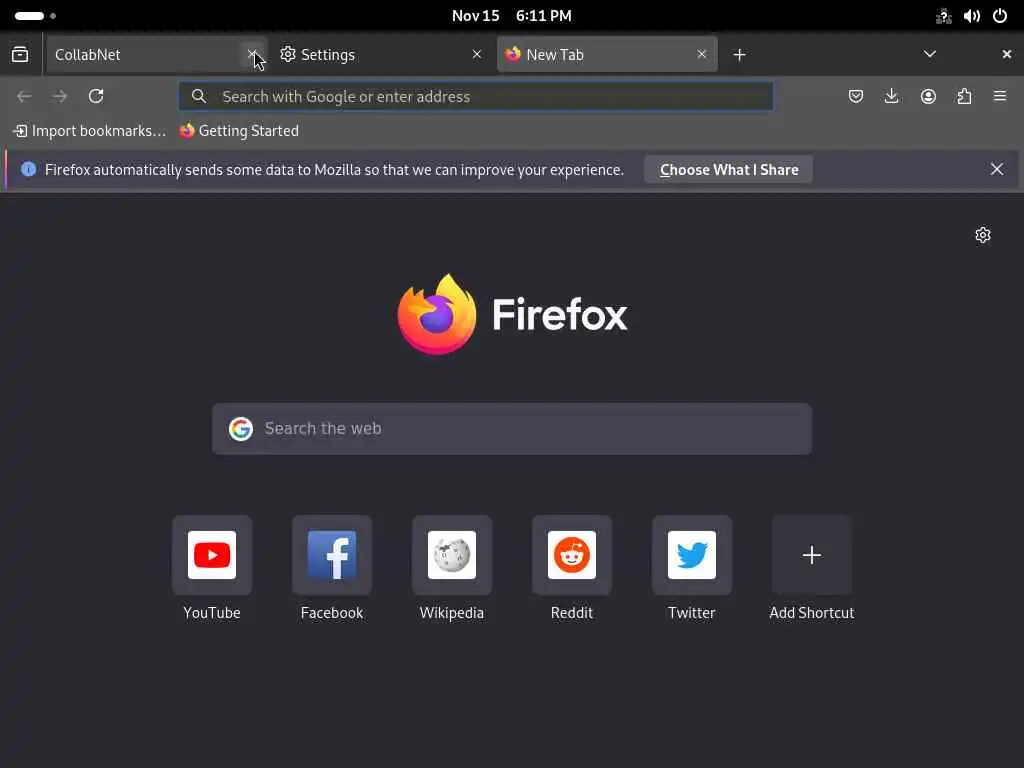Dismiss the data sharing notification bar
Screen dimensions: 1024x768
(997, 170)
